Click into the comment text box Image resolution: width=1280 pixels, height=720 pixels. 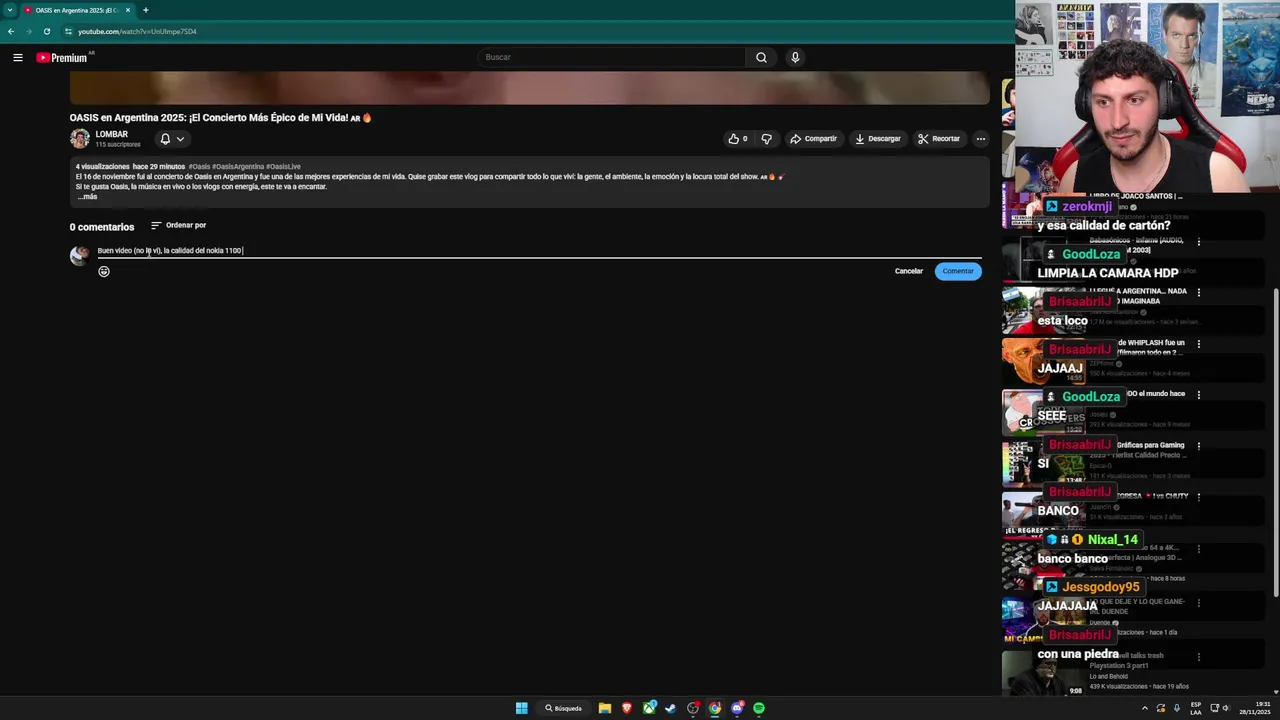(x=539, y=251)
